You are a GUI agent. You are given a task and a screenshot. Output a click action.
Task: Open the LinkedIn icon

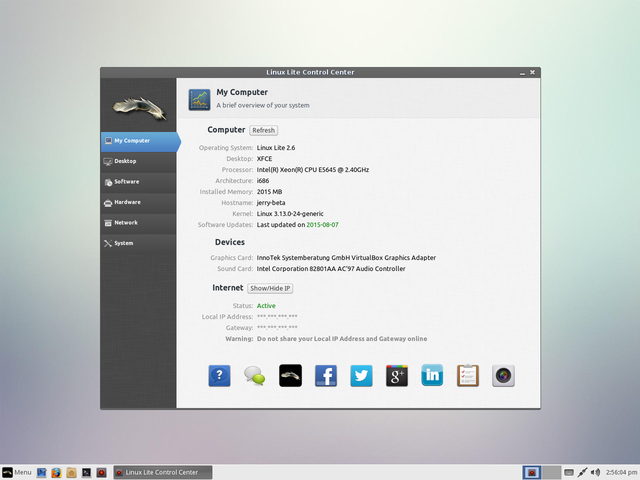pos(432,376)
